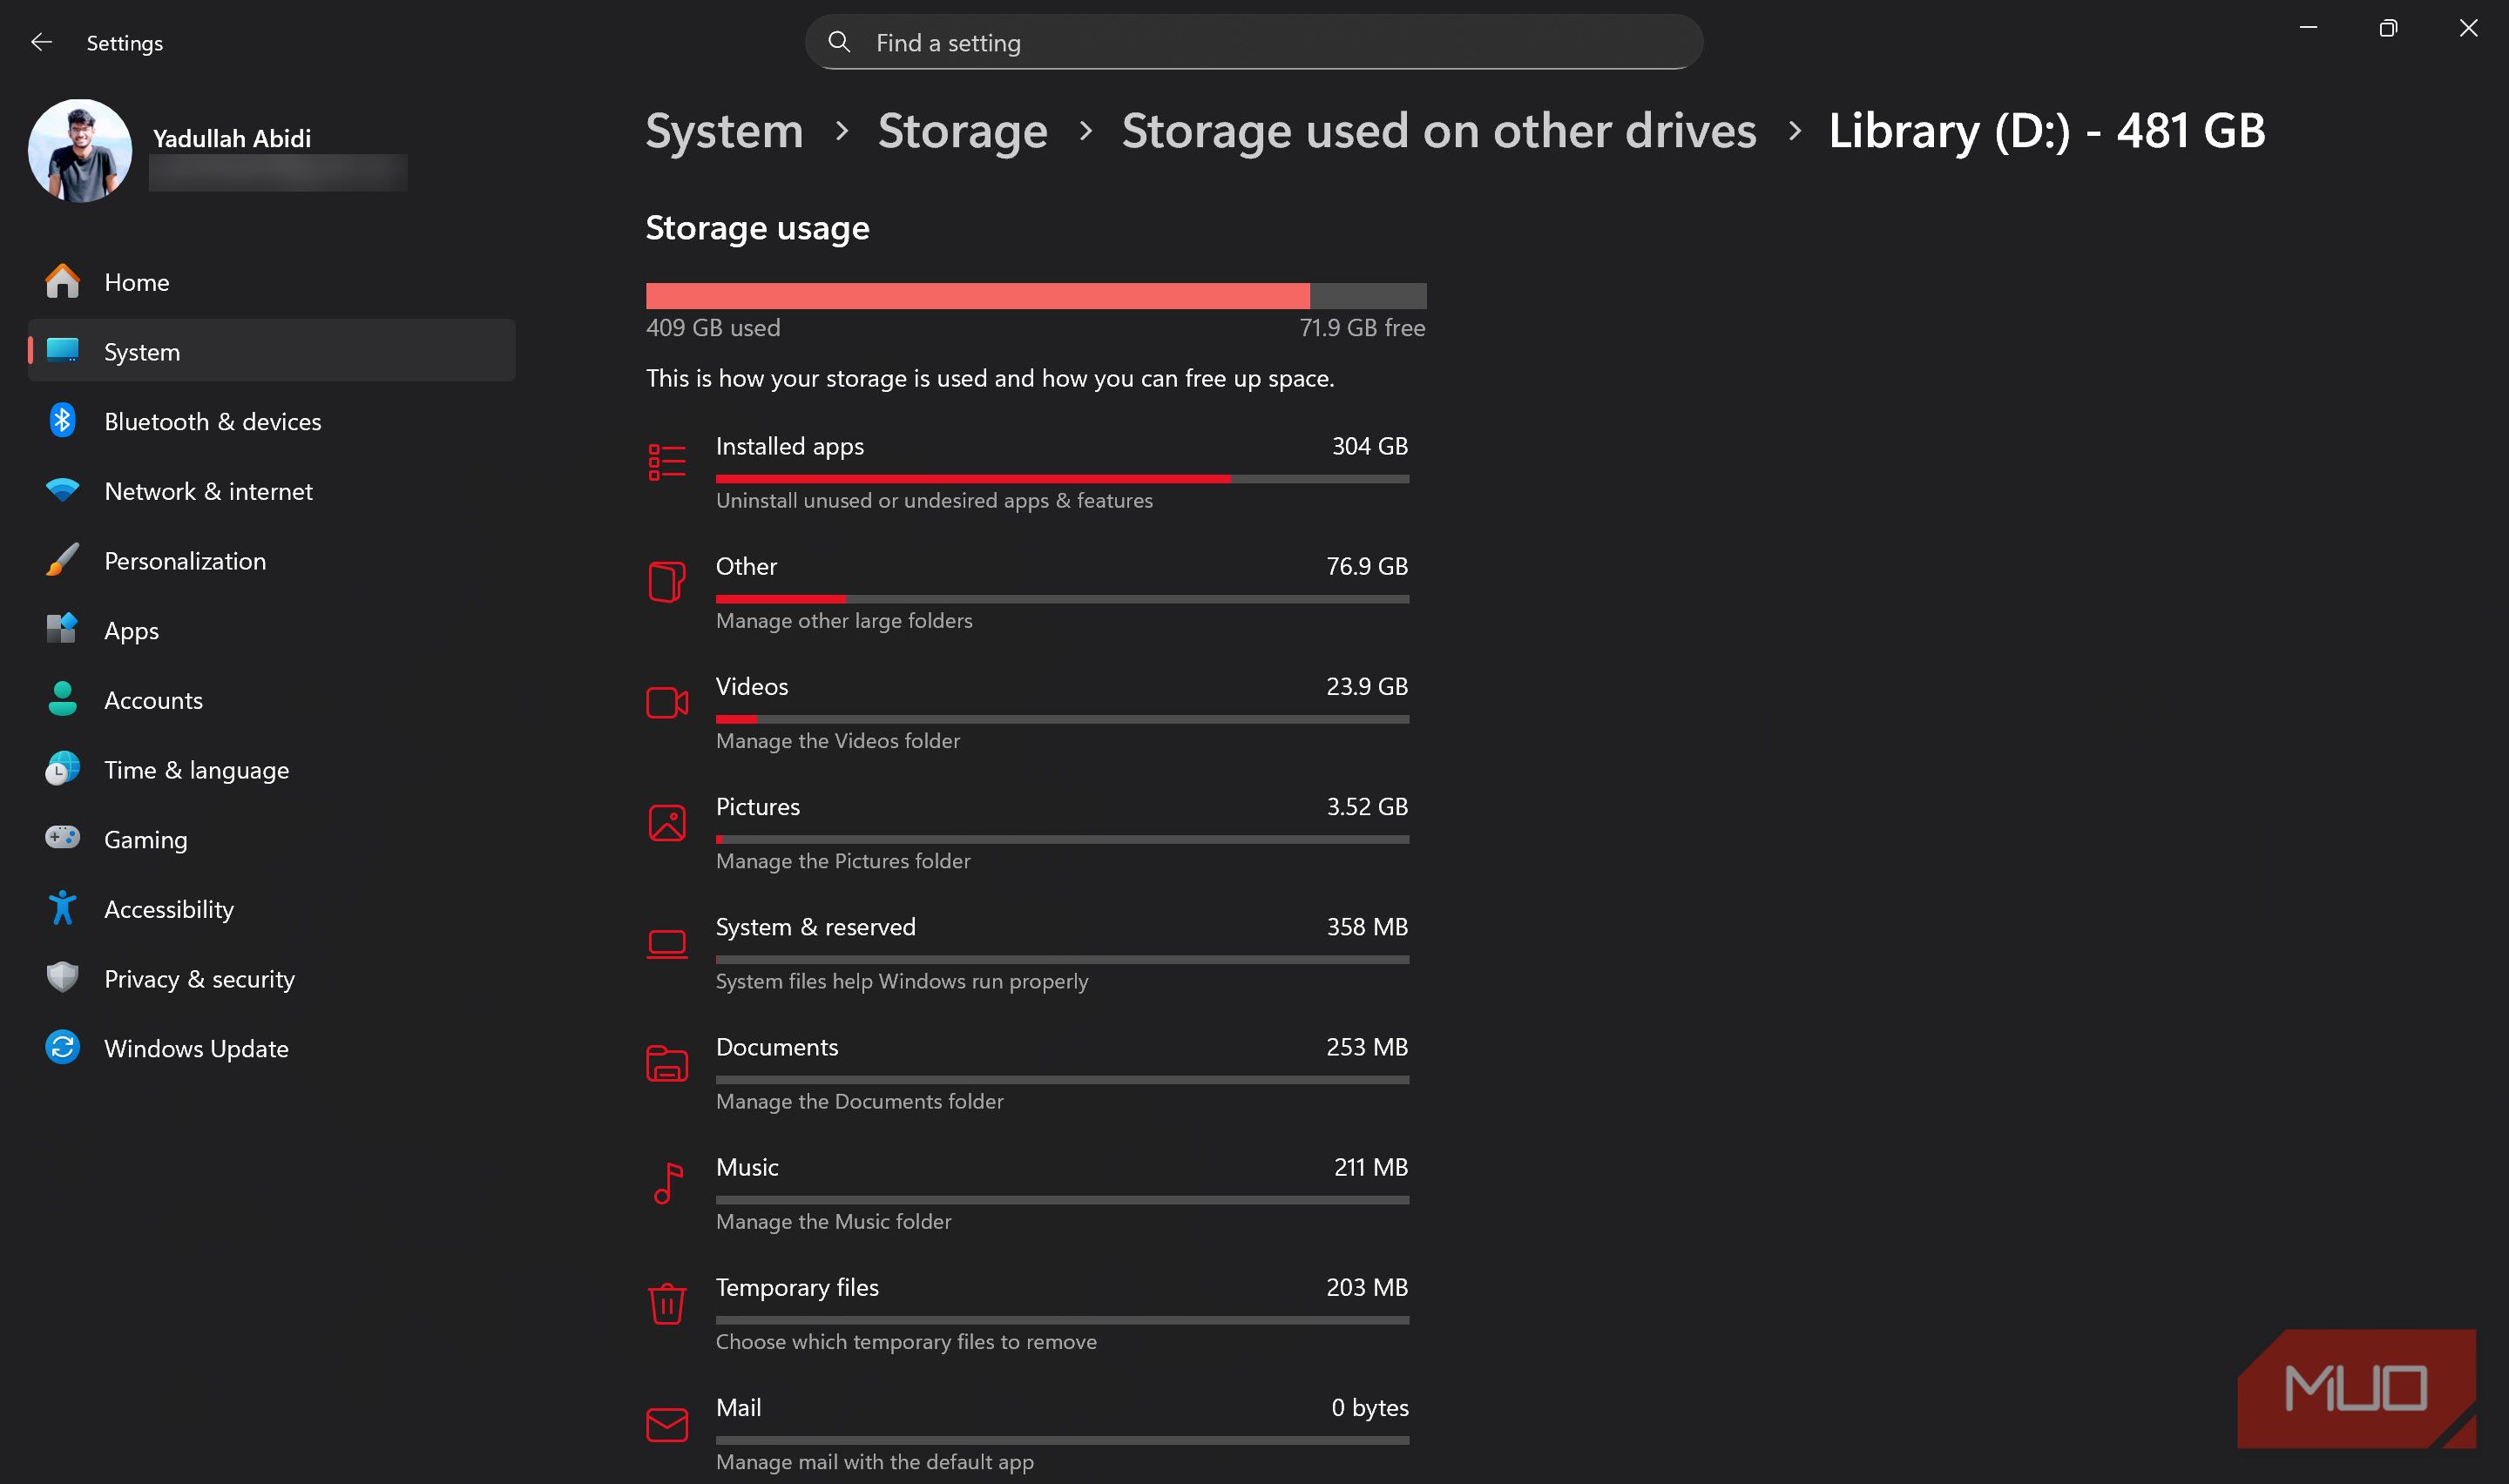The width and height of the screenshot is (2509, 1484).
Task: Select the System sidebar item
Action: (271, 351)
